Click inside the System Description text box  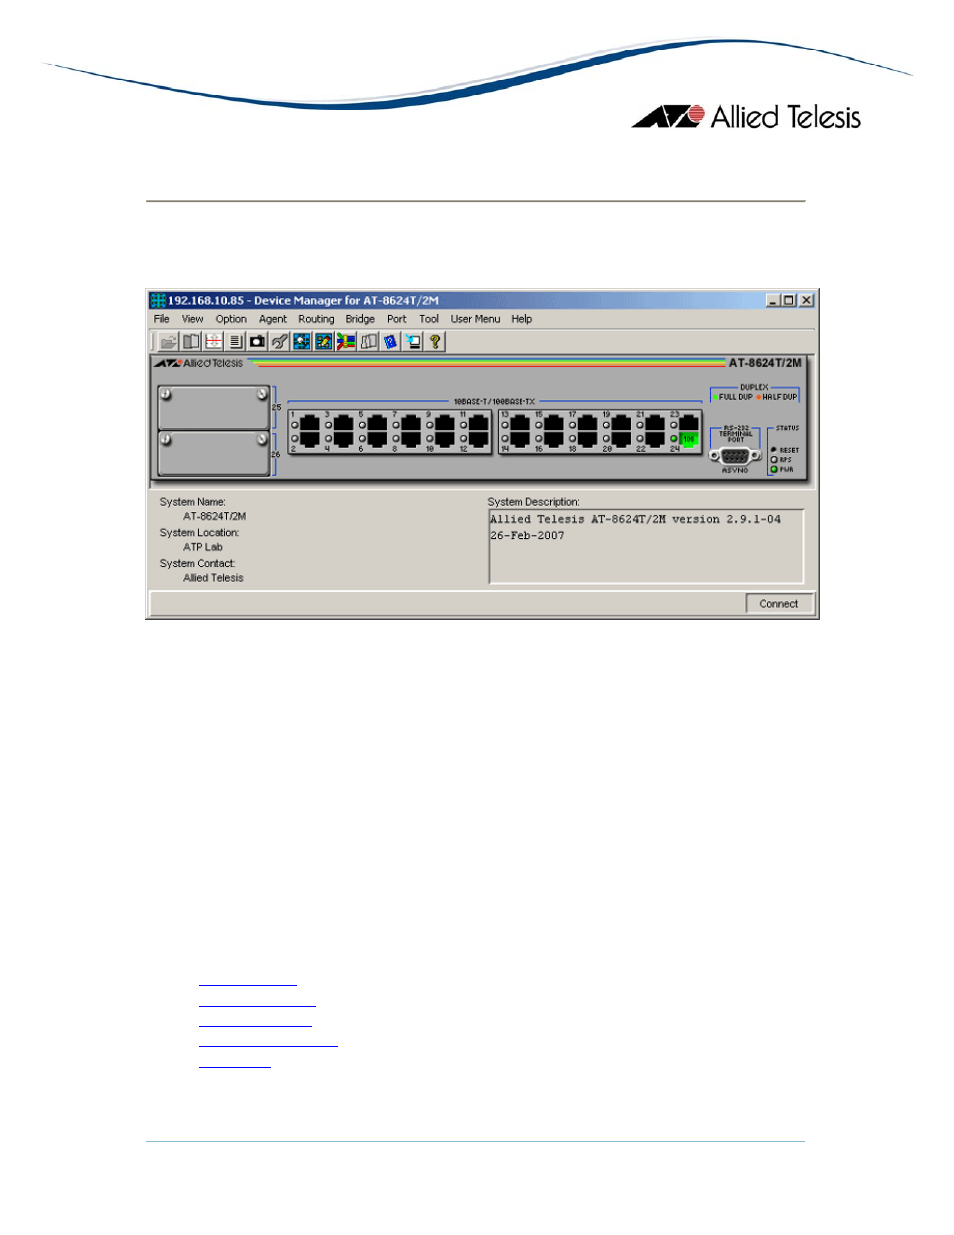point(646,546)
